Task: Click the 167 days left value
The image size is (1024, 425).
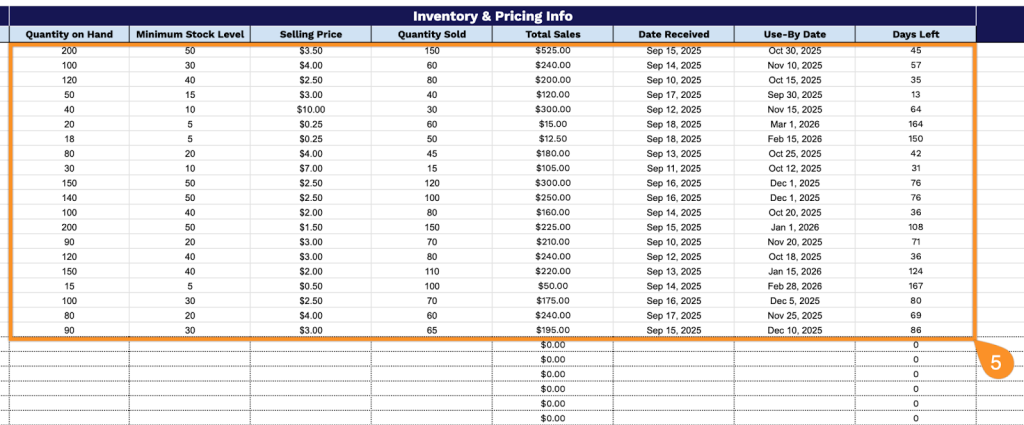Action: click(916, 286)
